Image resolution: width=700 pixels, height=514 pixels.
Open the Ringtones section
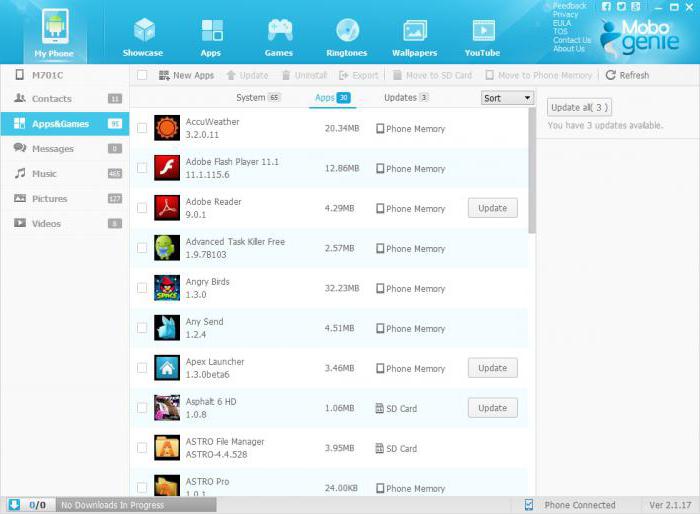(347, 37)
